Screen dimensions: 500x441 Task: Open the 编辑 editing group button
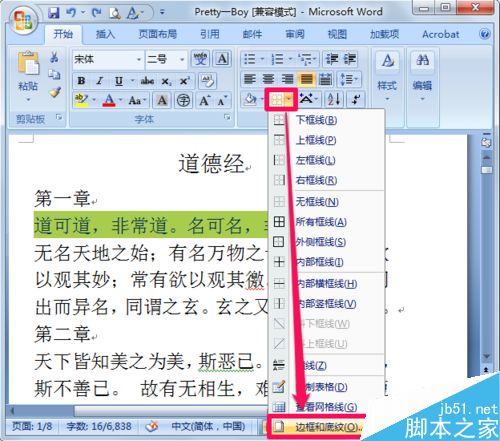(422, 76)
